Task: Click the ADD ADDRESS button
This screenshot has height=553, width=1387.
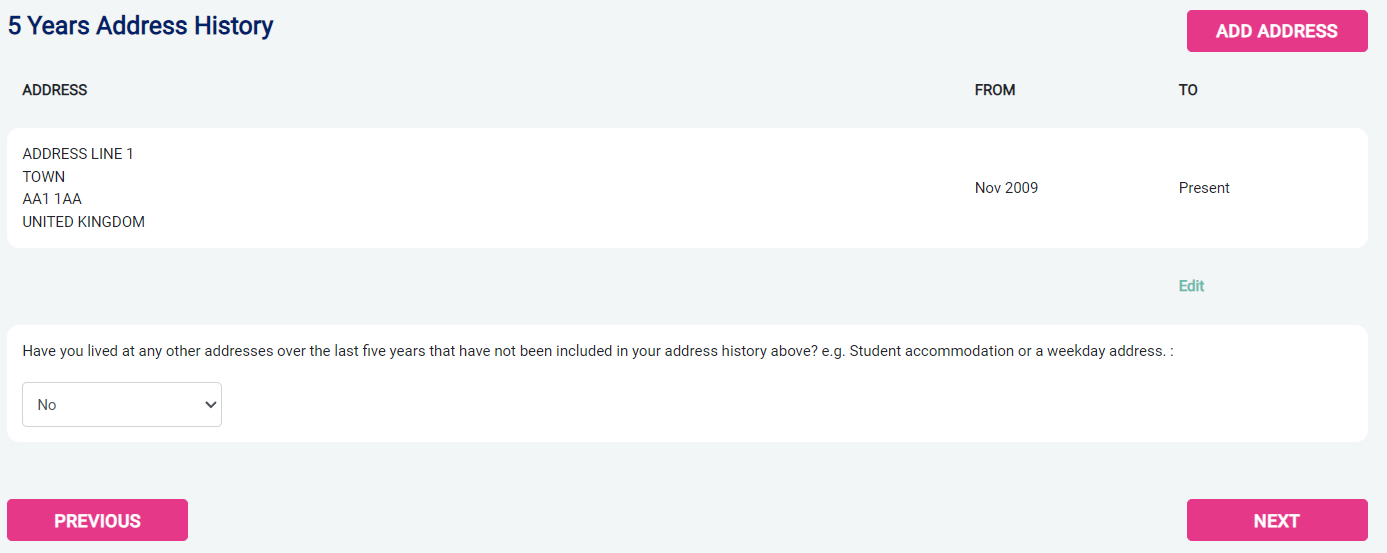Action: point(1276,31)
